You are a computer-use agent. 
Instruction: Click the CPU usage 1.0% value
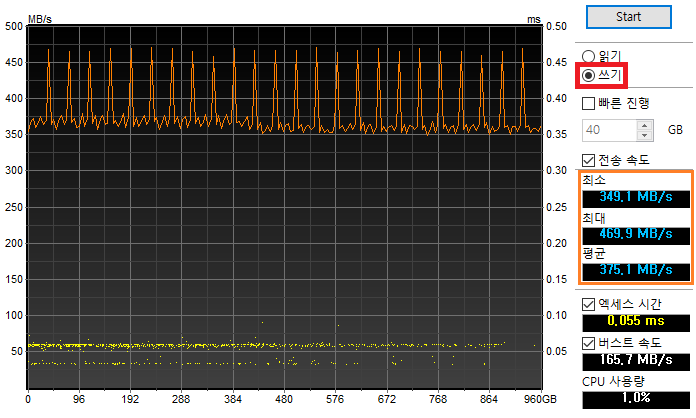tap(636, 398)
